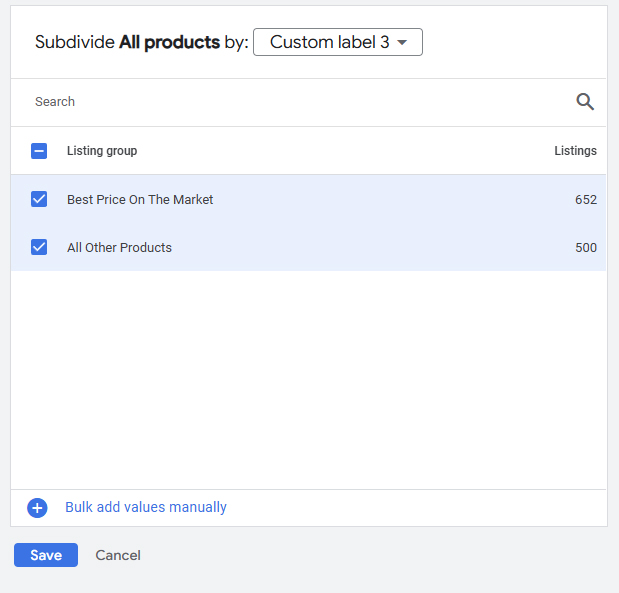Screen dimensions: 619x593
Task: Toggle the Listing group select-all checkbox
Action: click(39, 151)
